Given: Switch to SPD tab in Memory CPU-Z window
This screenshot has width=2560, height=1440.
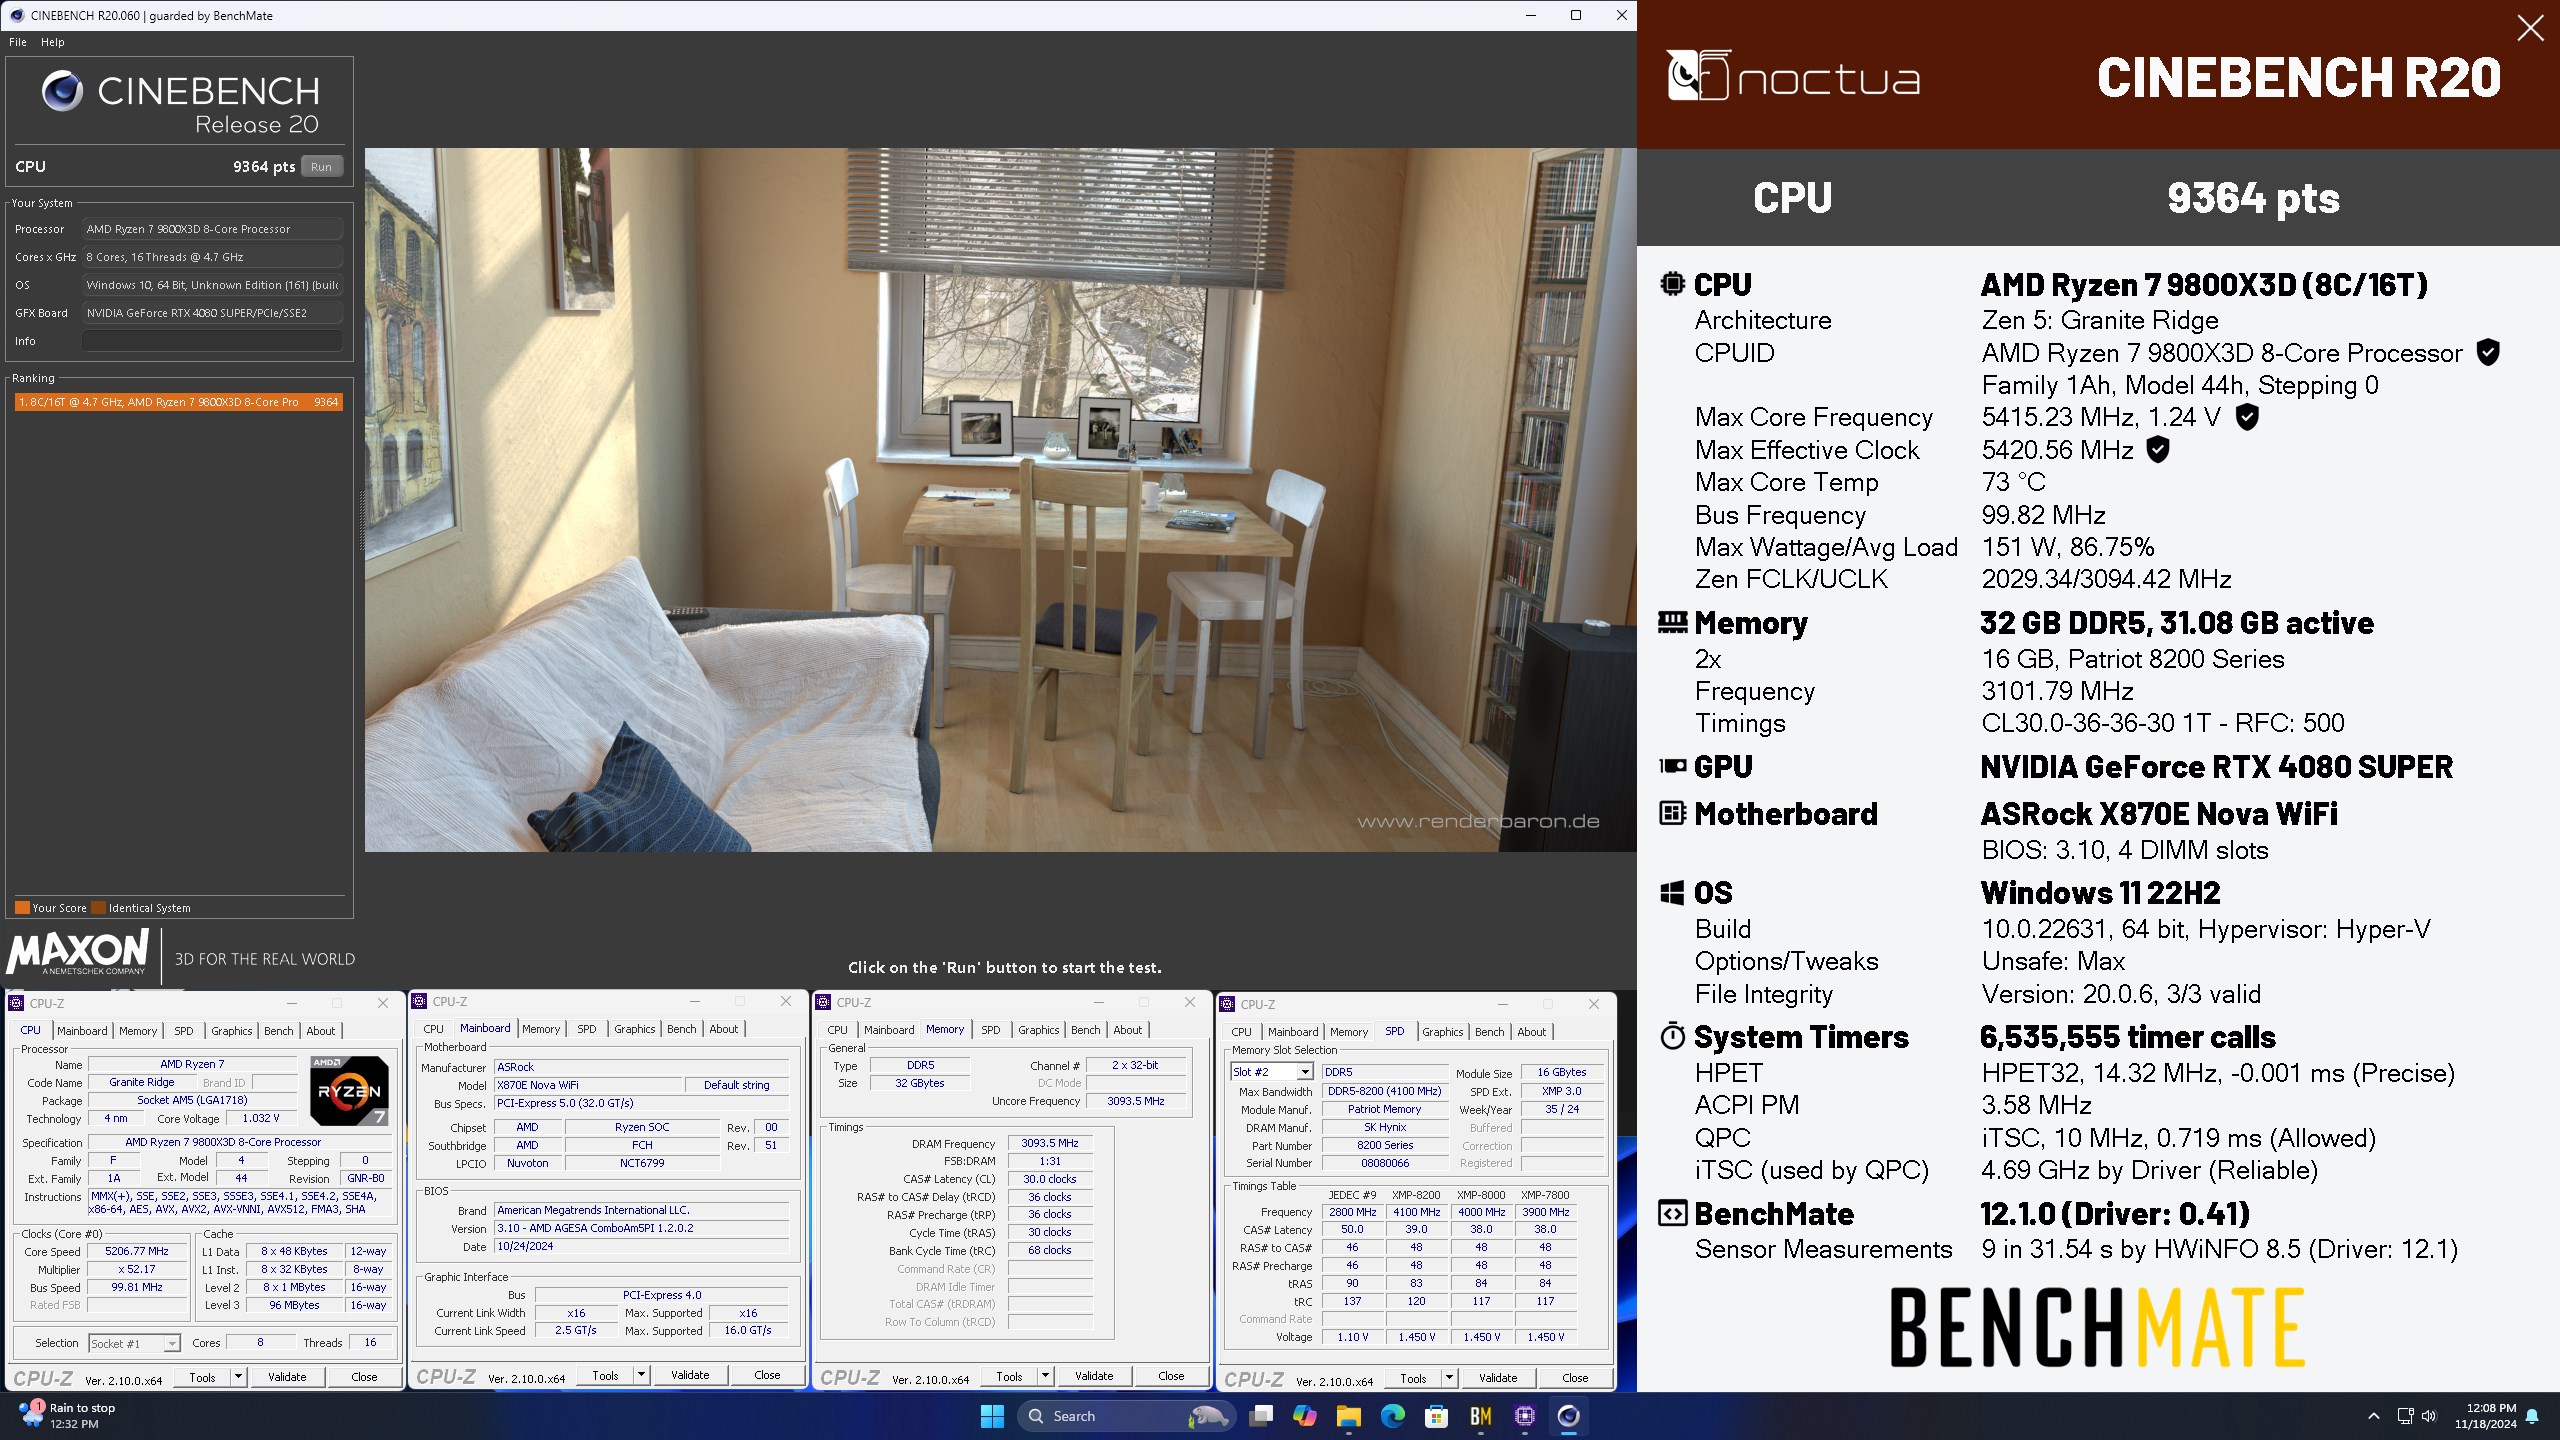Looking at the screenshot, I should (991, 1030).
